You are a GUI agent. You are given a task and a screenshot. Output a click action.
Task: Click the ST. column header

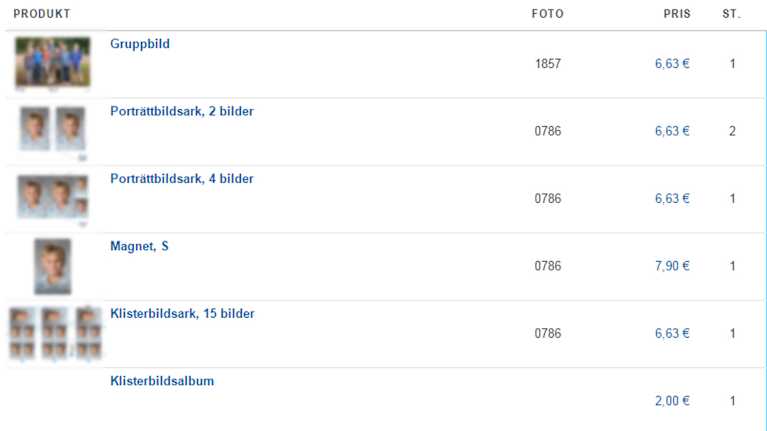(731, 14)
